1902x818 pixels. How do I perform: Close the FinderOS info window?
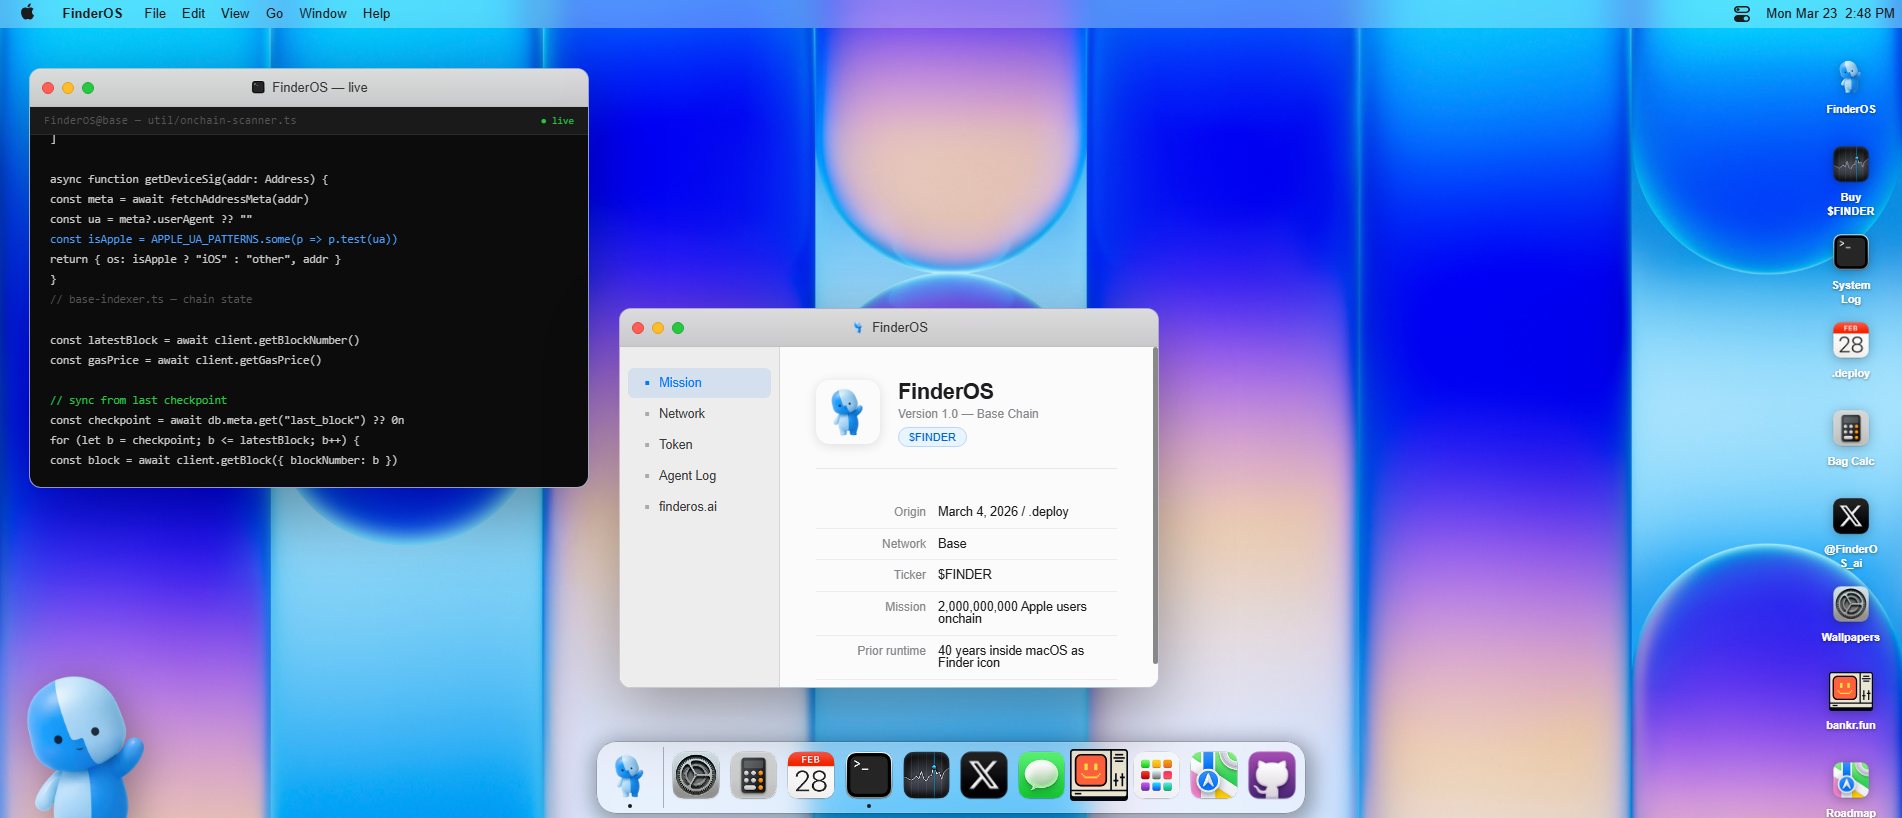638,328
